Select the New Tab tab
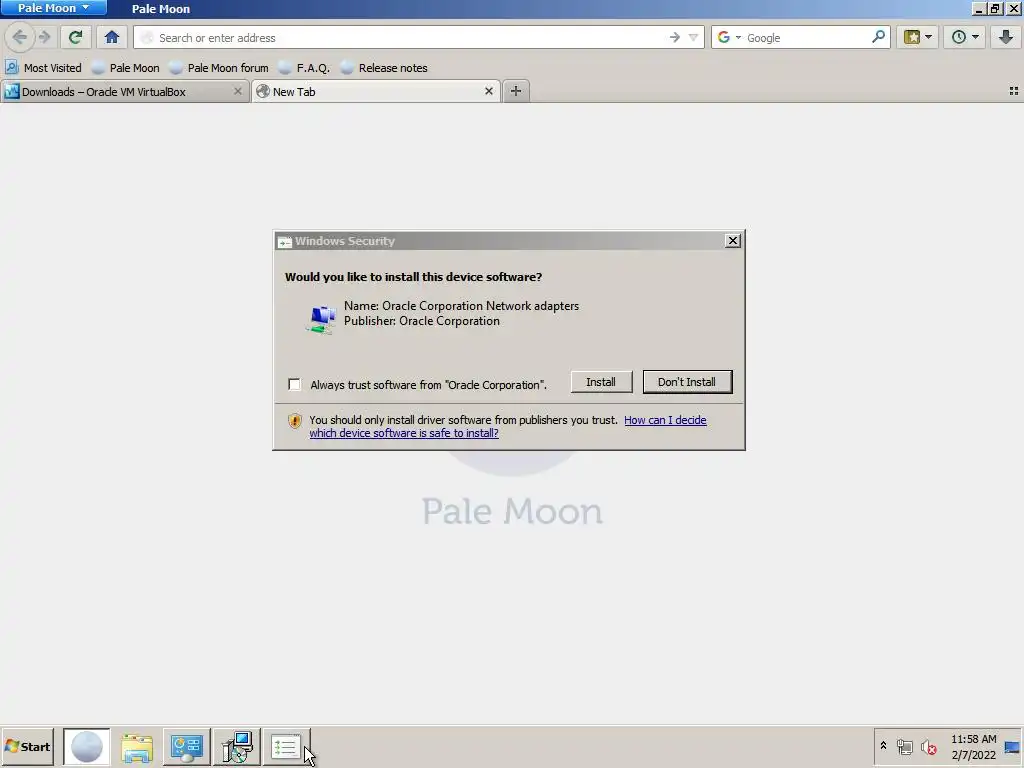Viewport: 1024px width, 768px height. [x=376, y=91]
